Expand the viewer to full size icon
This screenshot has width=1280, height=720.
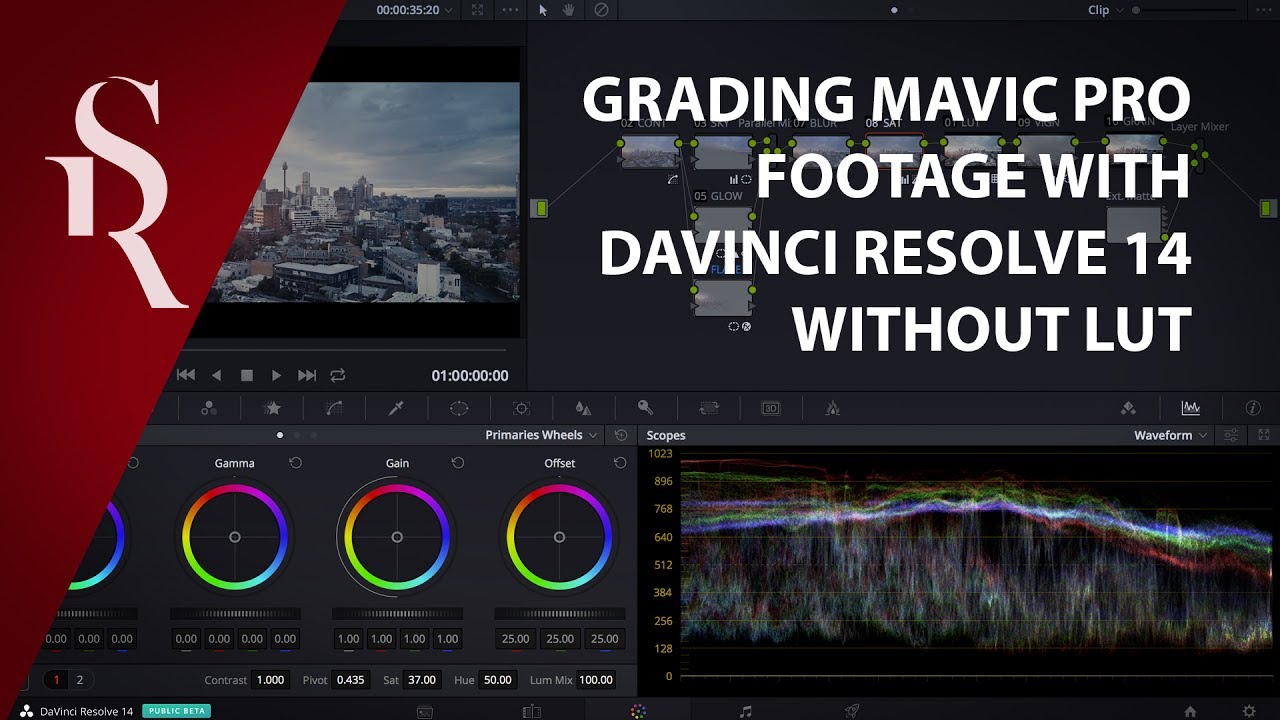click(x=477, y=10)
